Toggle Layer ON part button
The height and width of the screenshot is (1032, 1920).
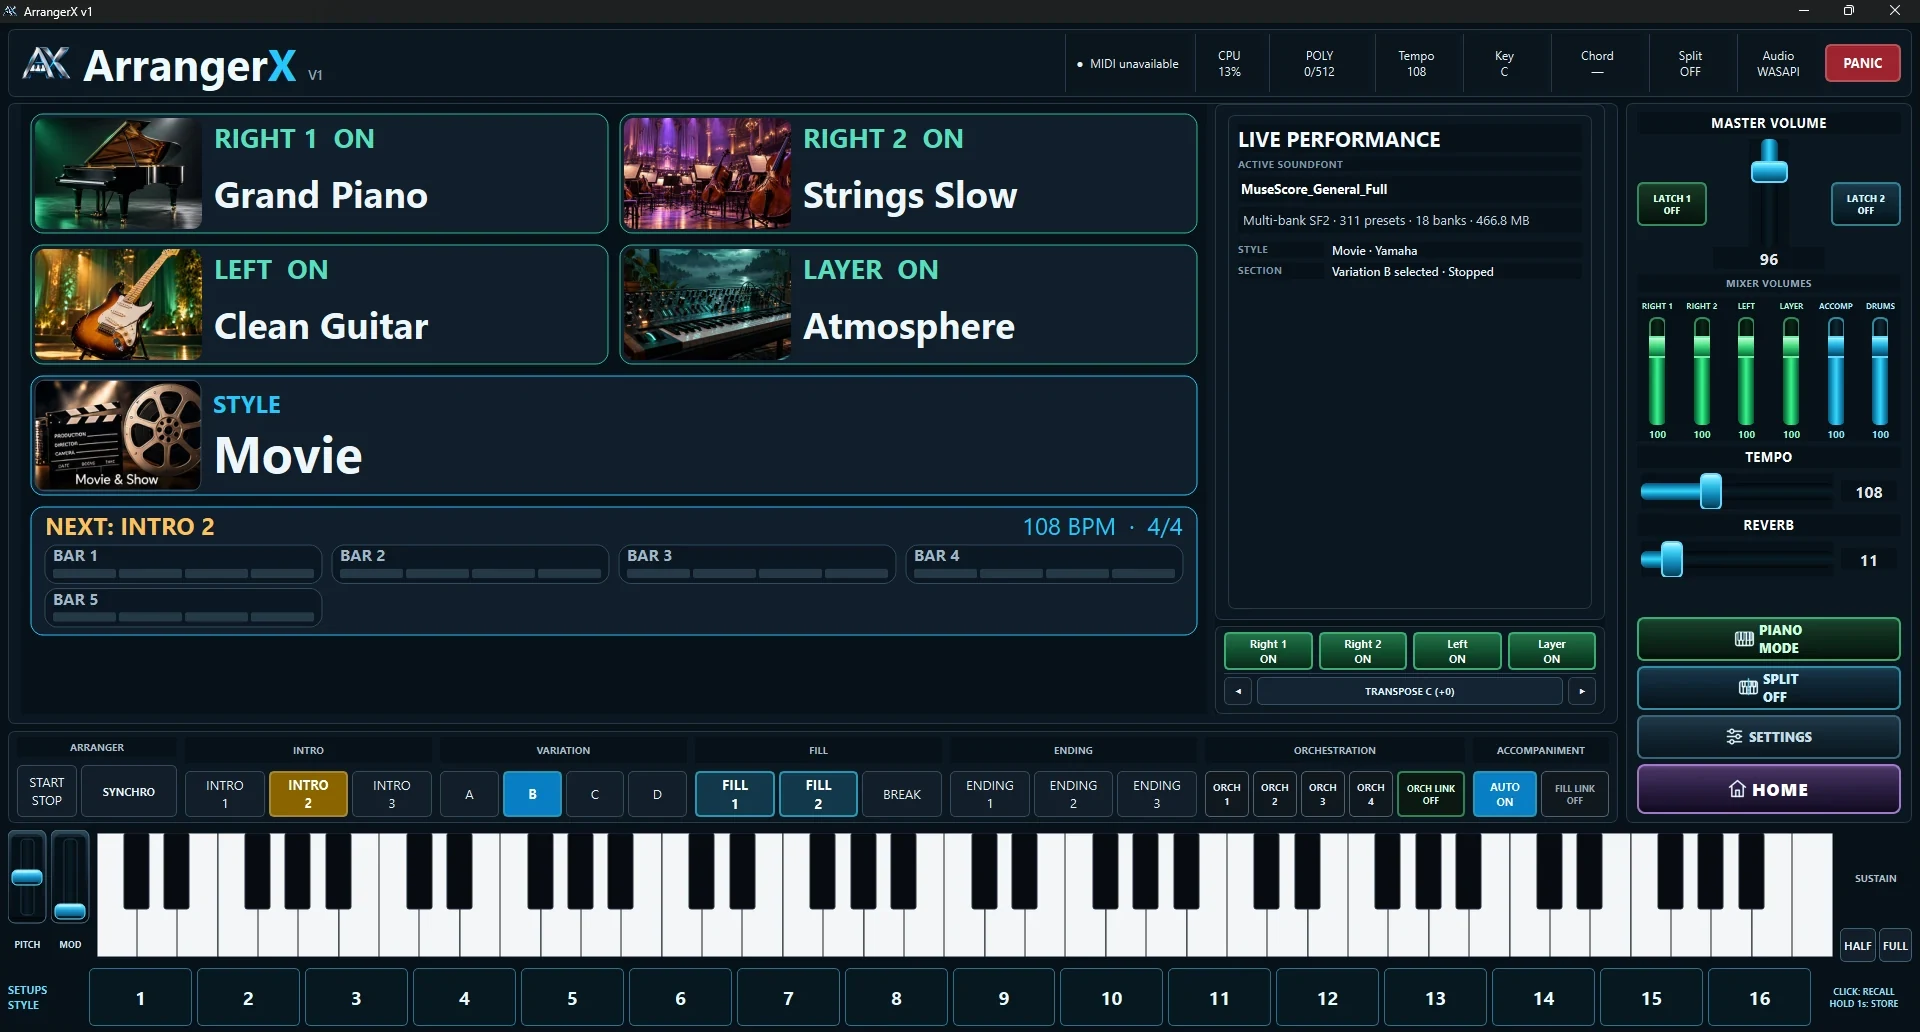(x=1551, y=651)
